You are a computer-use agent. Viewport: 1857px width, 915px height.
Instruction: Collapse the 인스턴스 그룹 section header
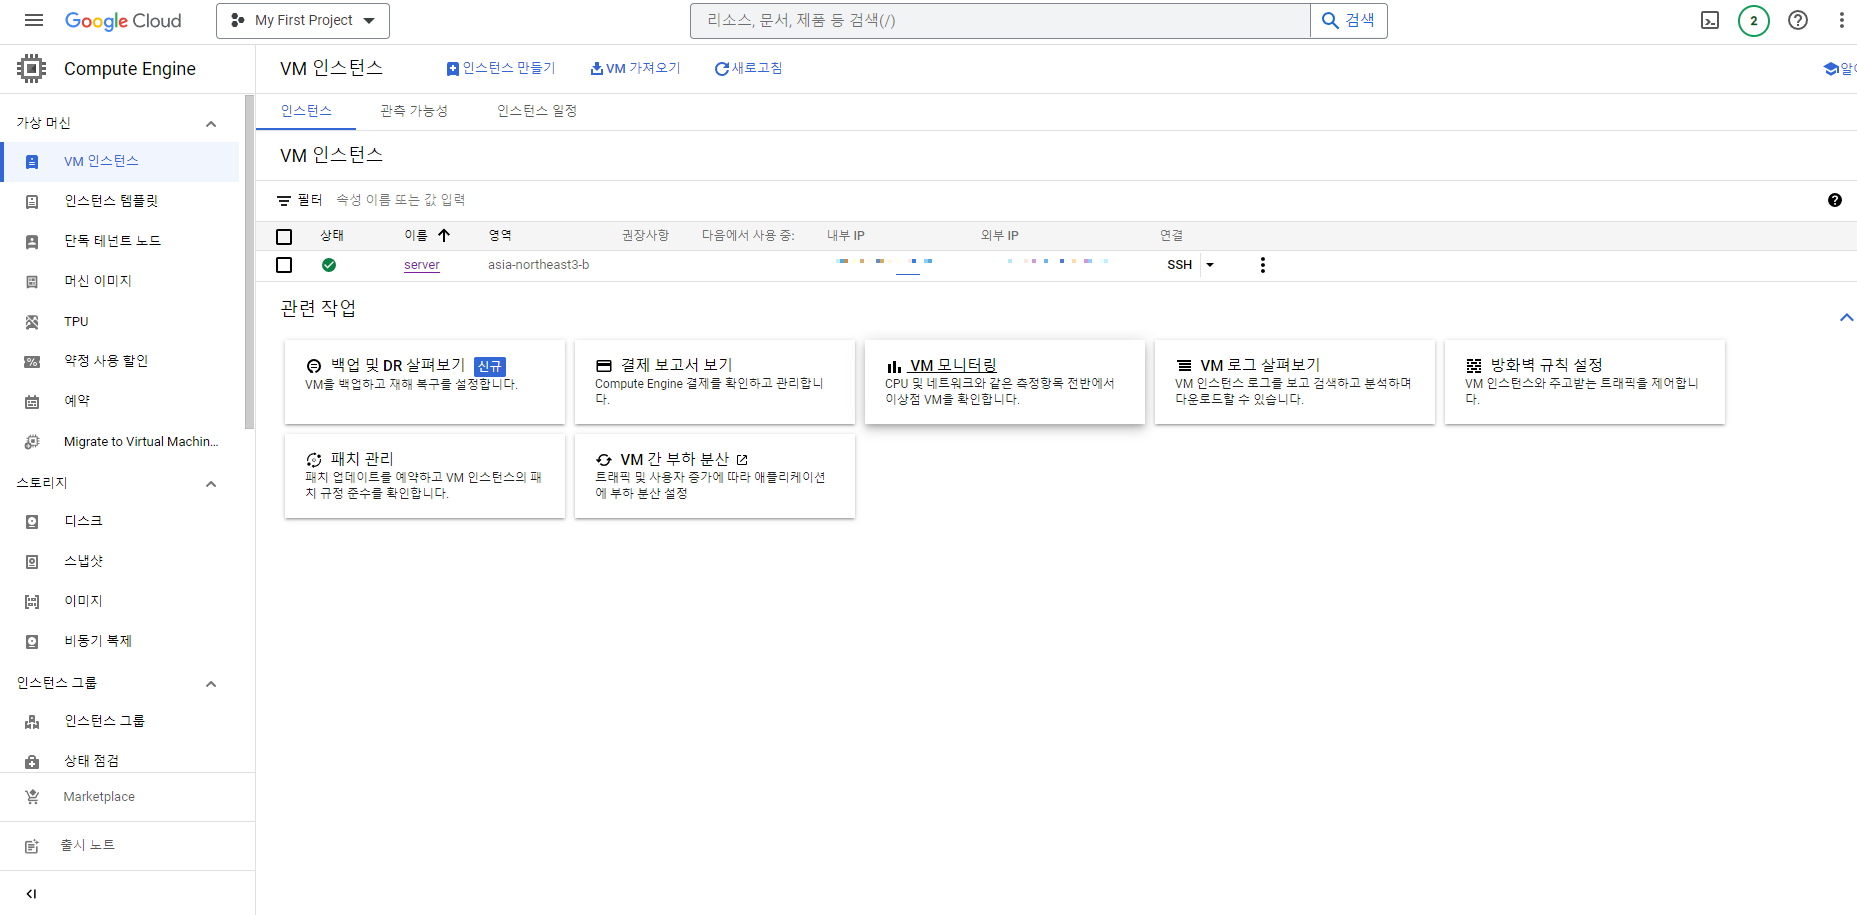(x=211, y=684)
